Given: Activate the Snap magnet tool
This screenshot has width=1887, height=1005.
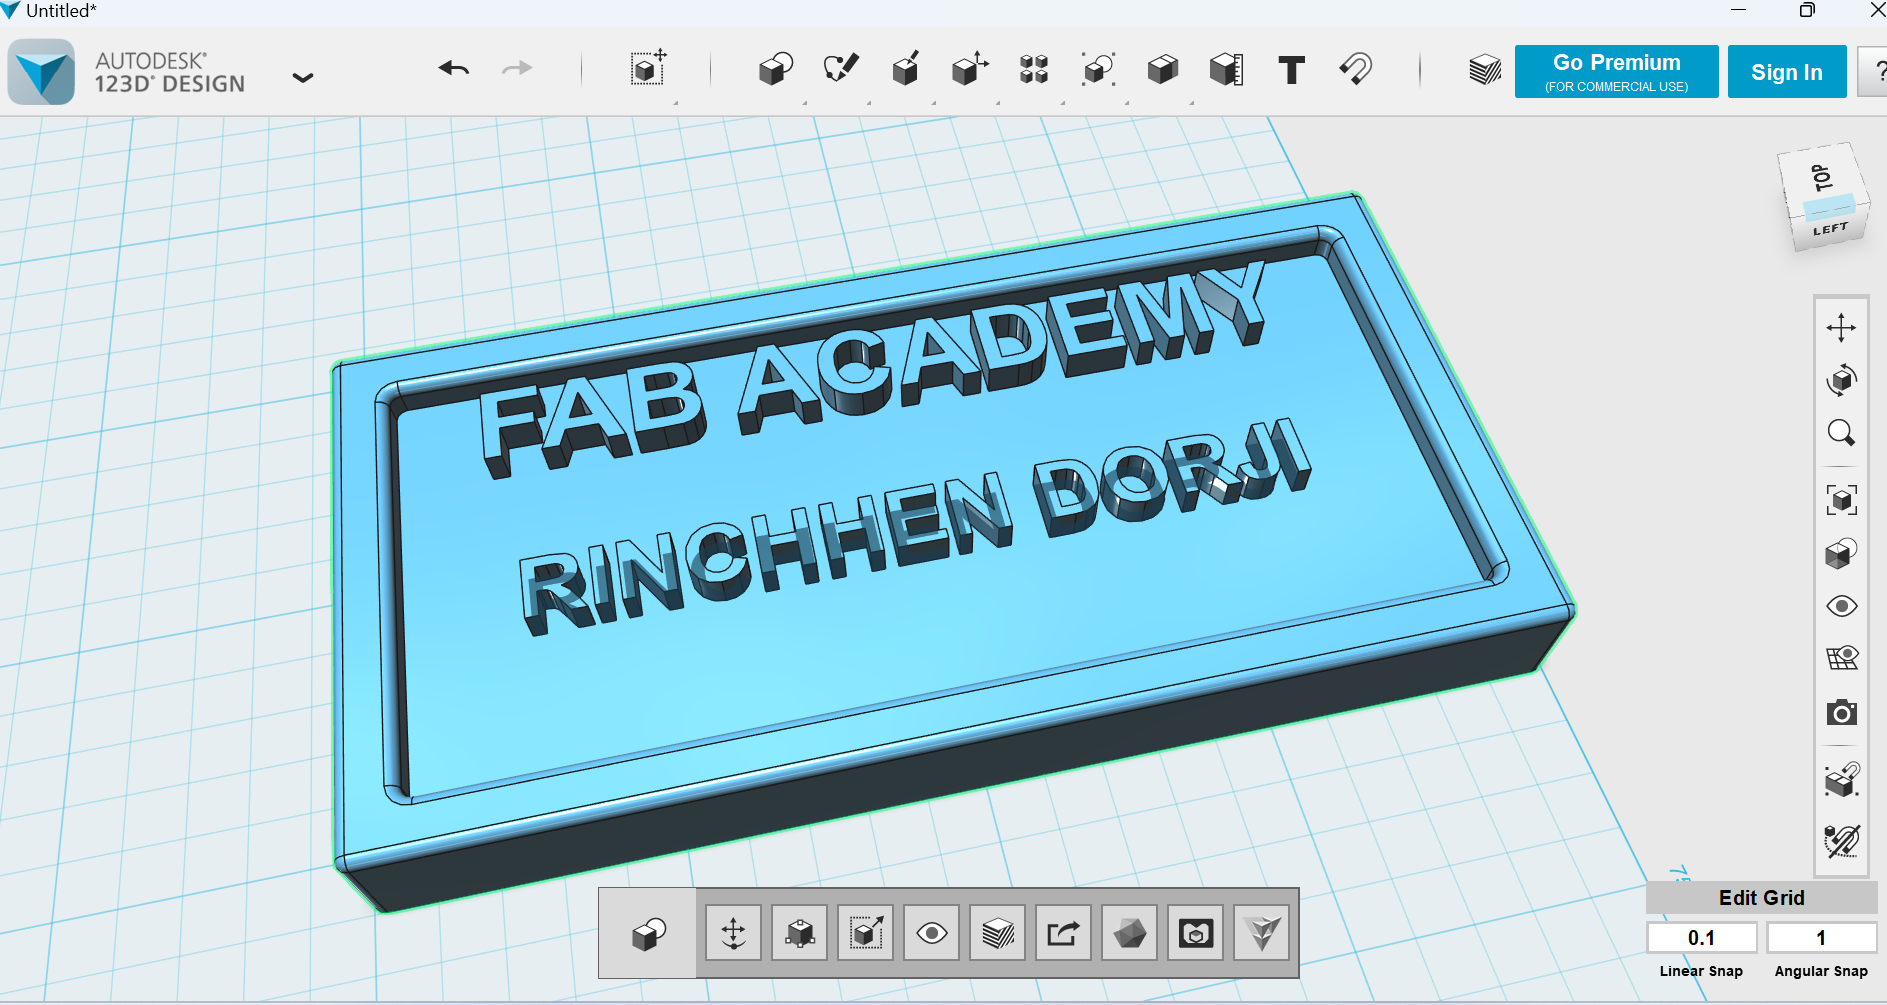Looking at the screenshot, I should (x=1356, y=70).
